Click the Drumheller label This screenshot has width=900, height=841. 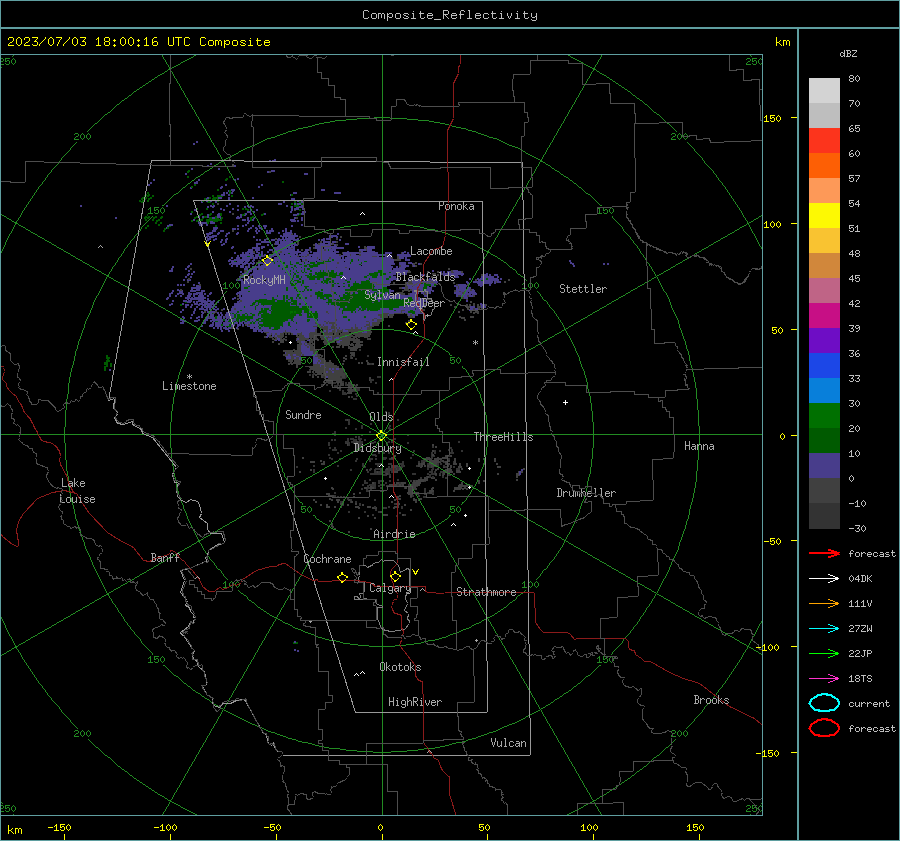[586, 493]
